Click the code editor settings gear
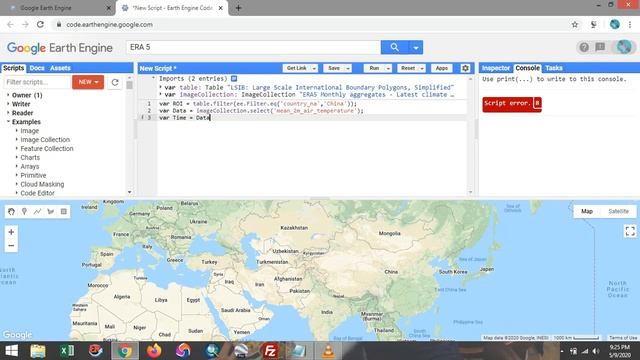Viewport: 640px width, 360px height. pos(465,68)
